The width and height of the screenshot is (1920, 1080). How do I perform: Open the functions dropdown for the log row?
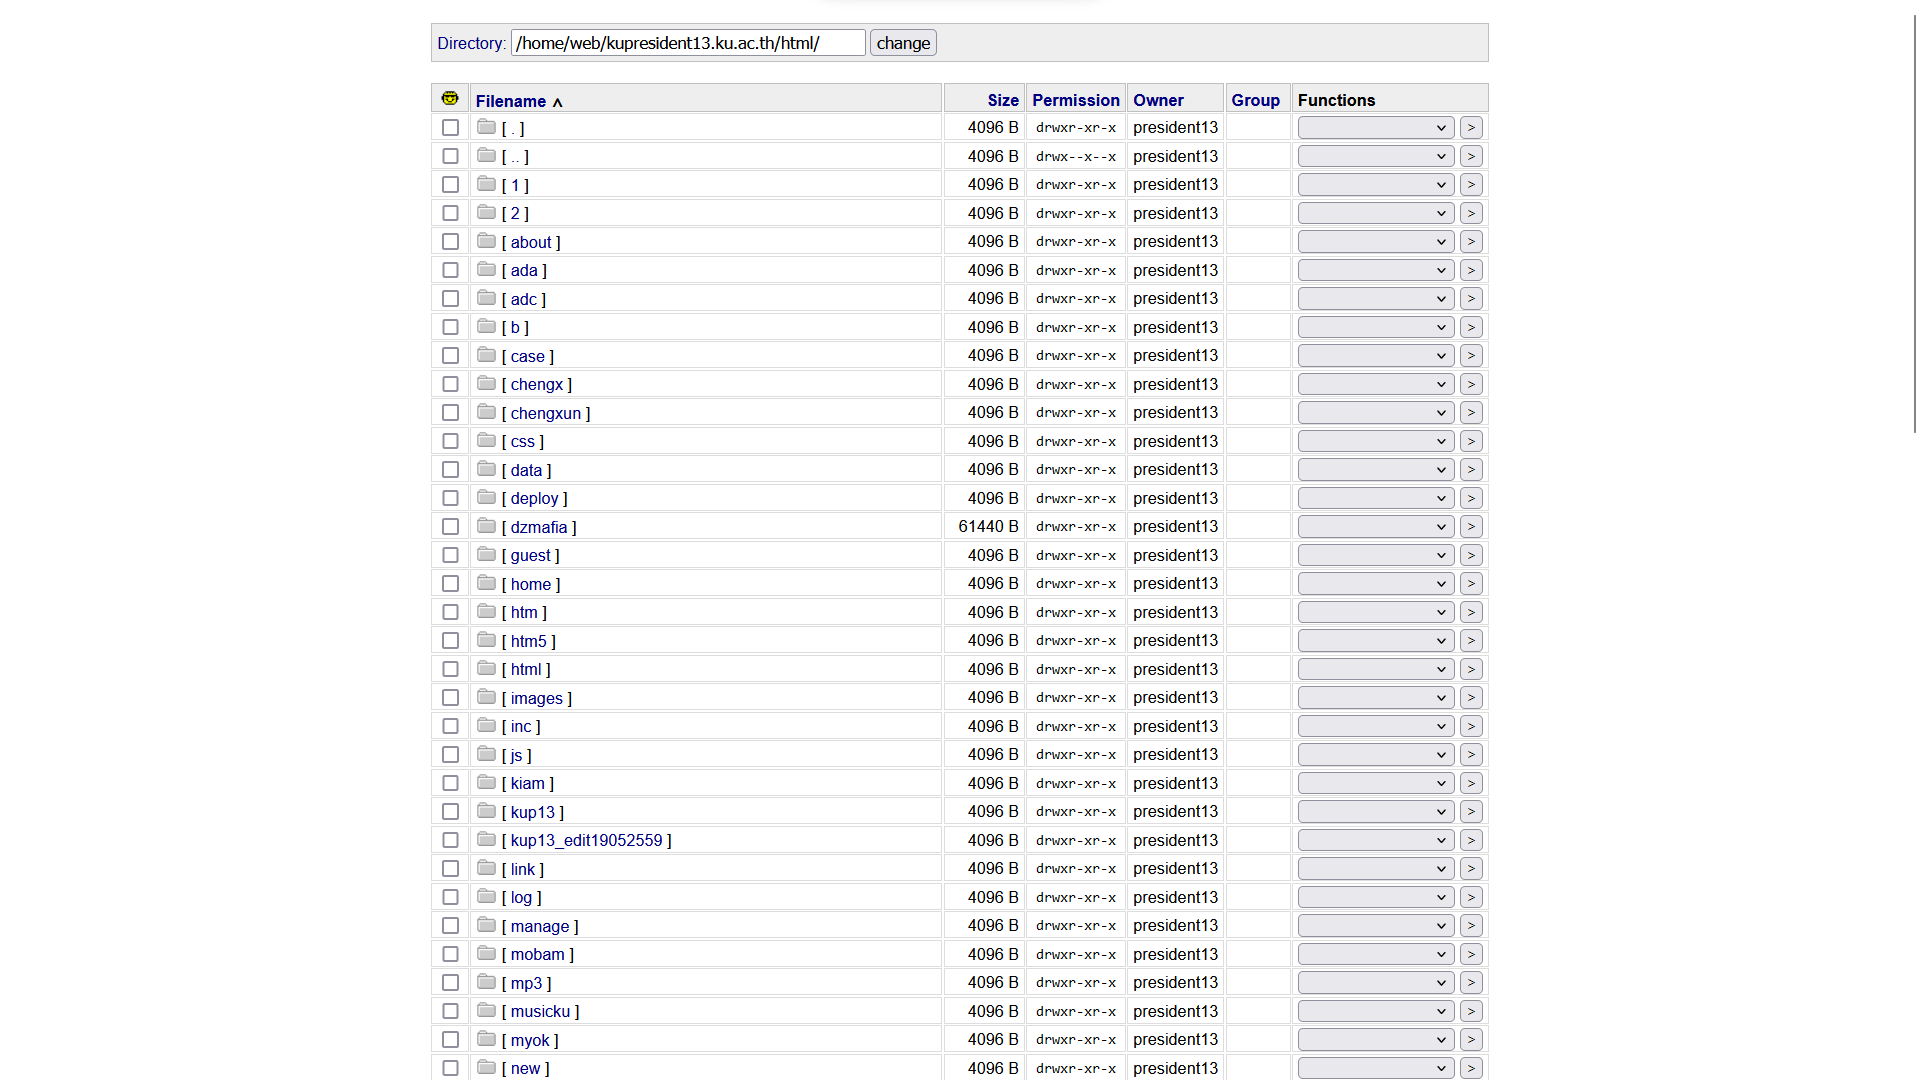click(x=1375, y=898)
